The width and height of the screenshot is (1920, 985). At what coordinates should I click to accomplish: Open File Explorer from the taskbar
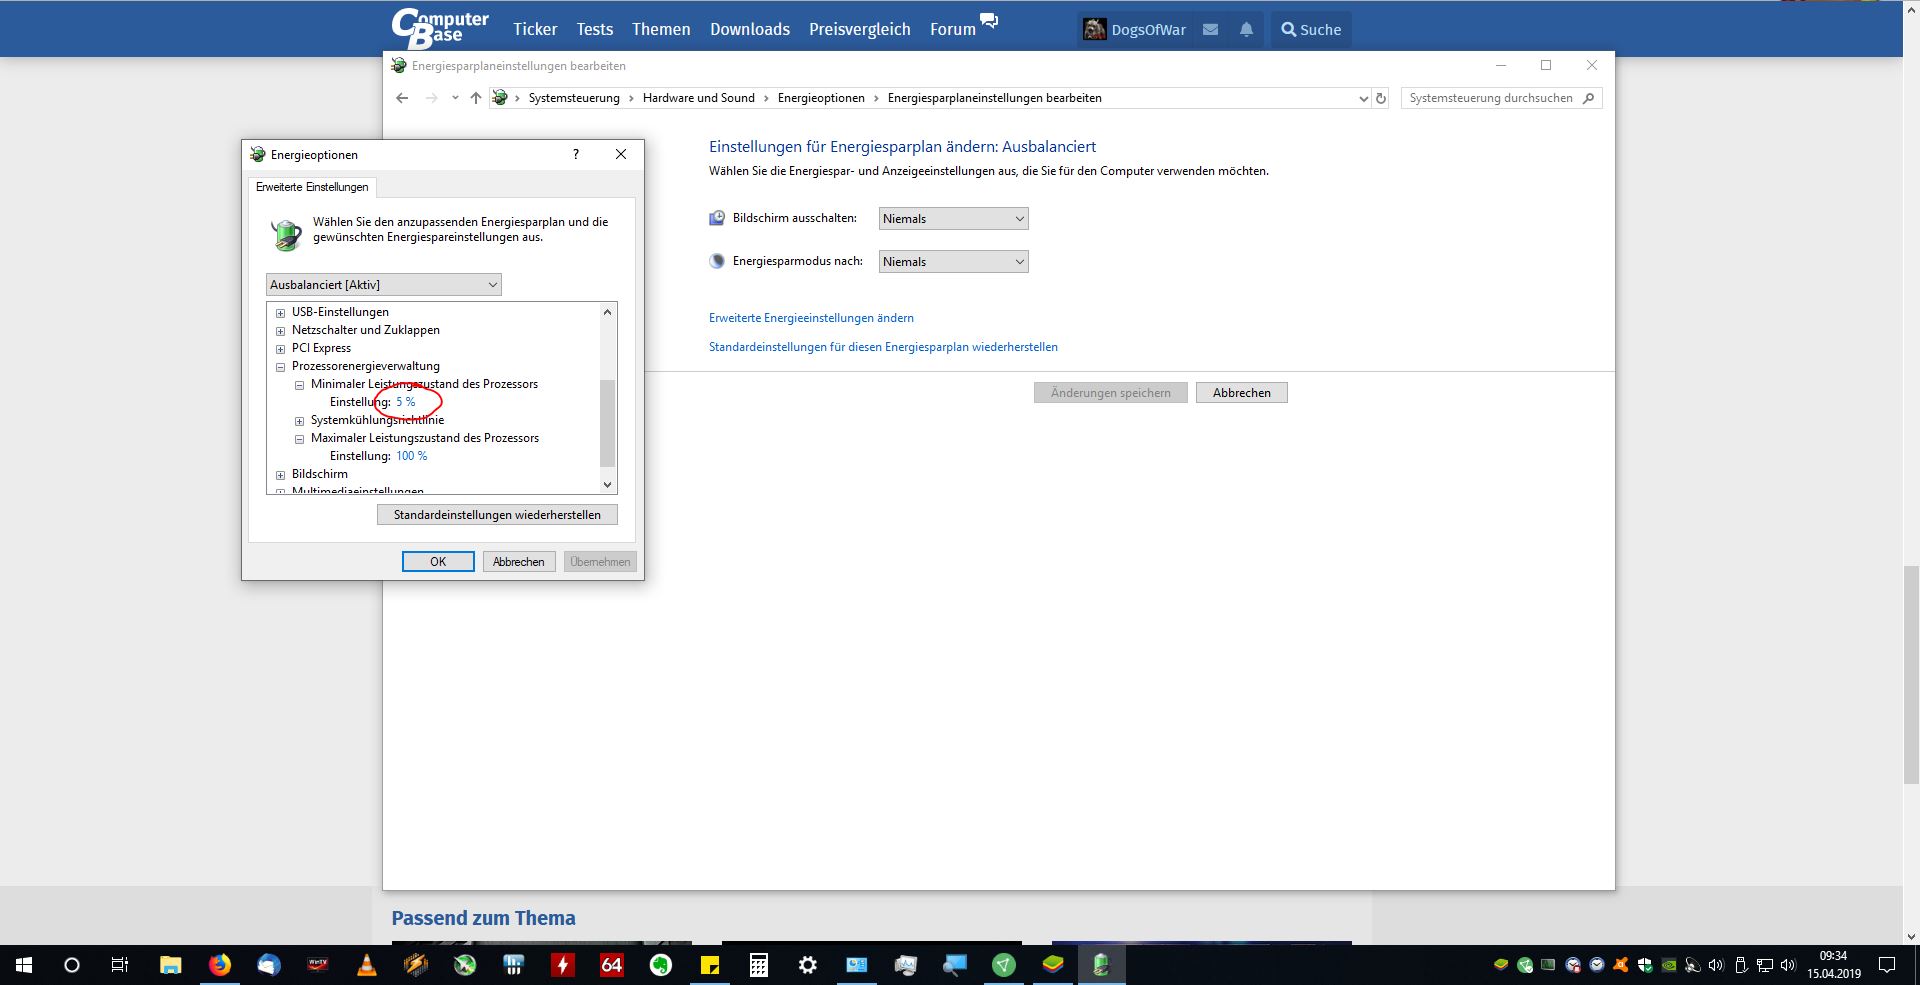tap(171, 965)
